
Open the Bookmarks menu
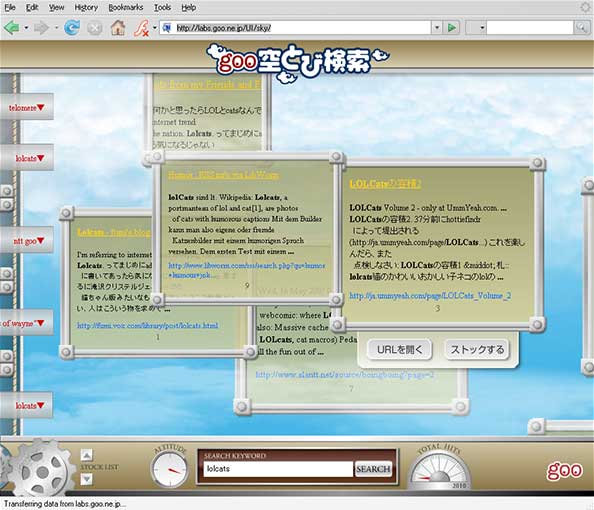pyautogui.click(x=126, y=7)
